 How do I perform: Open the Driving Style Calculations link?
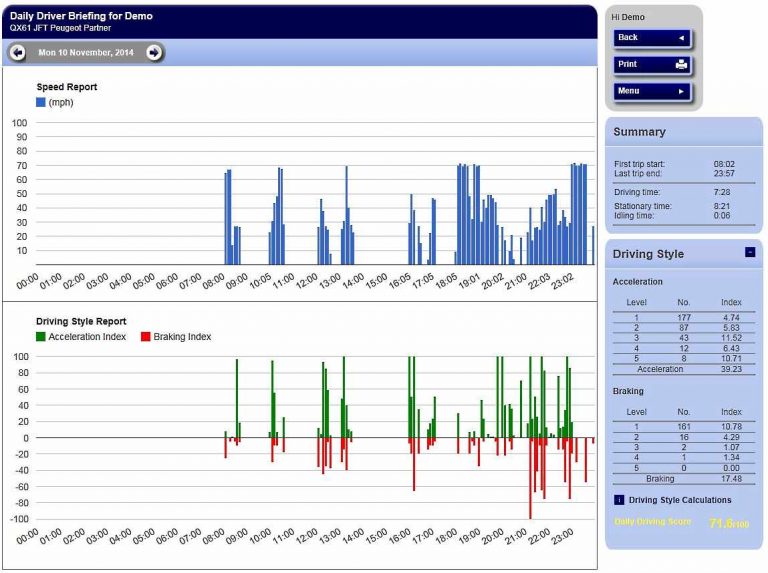[x=680, y=500]
